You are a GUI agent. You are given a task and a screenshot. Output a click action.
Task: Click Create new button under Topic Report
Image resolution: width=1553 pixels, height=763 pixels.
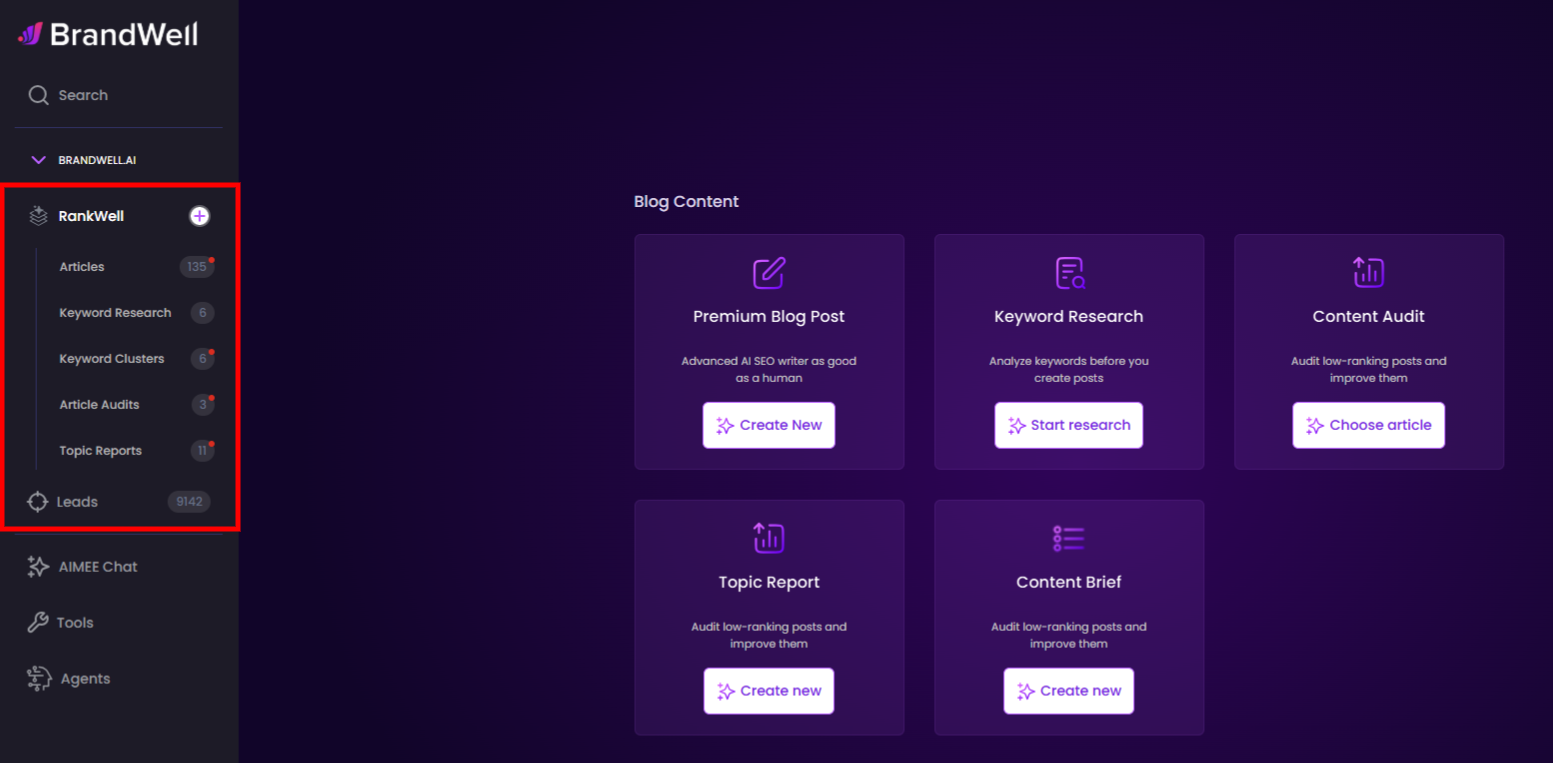(769, 691)
